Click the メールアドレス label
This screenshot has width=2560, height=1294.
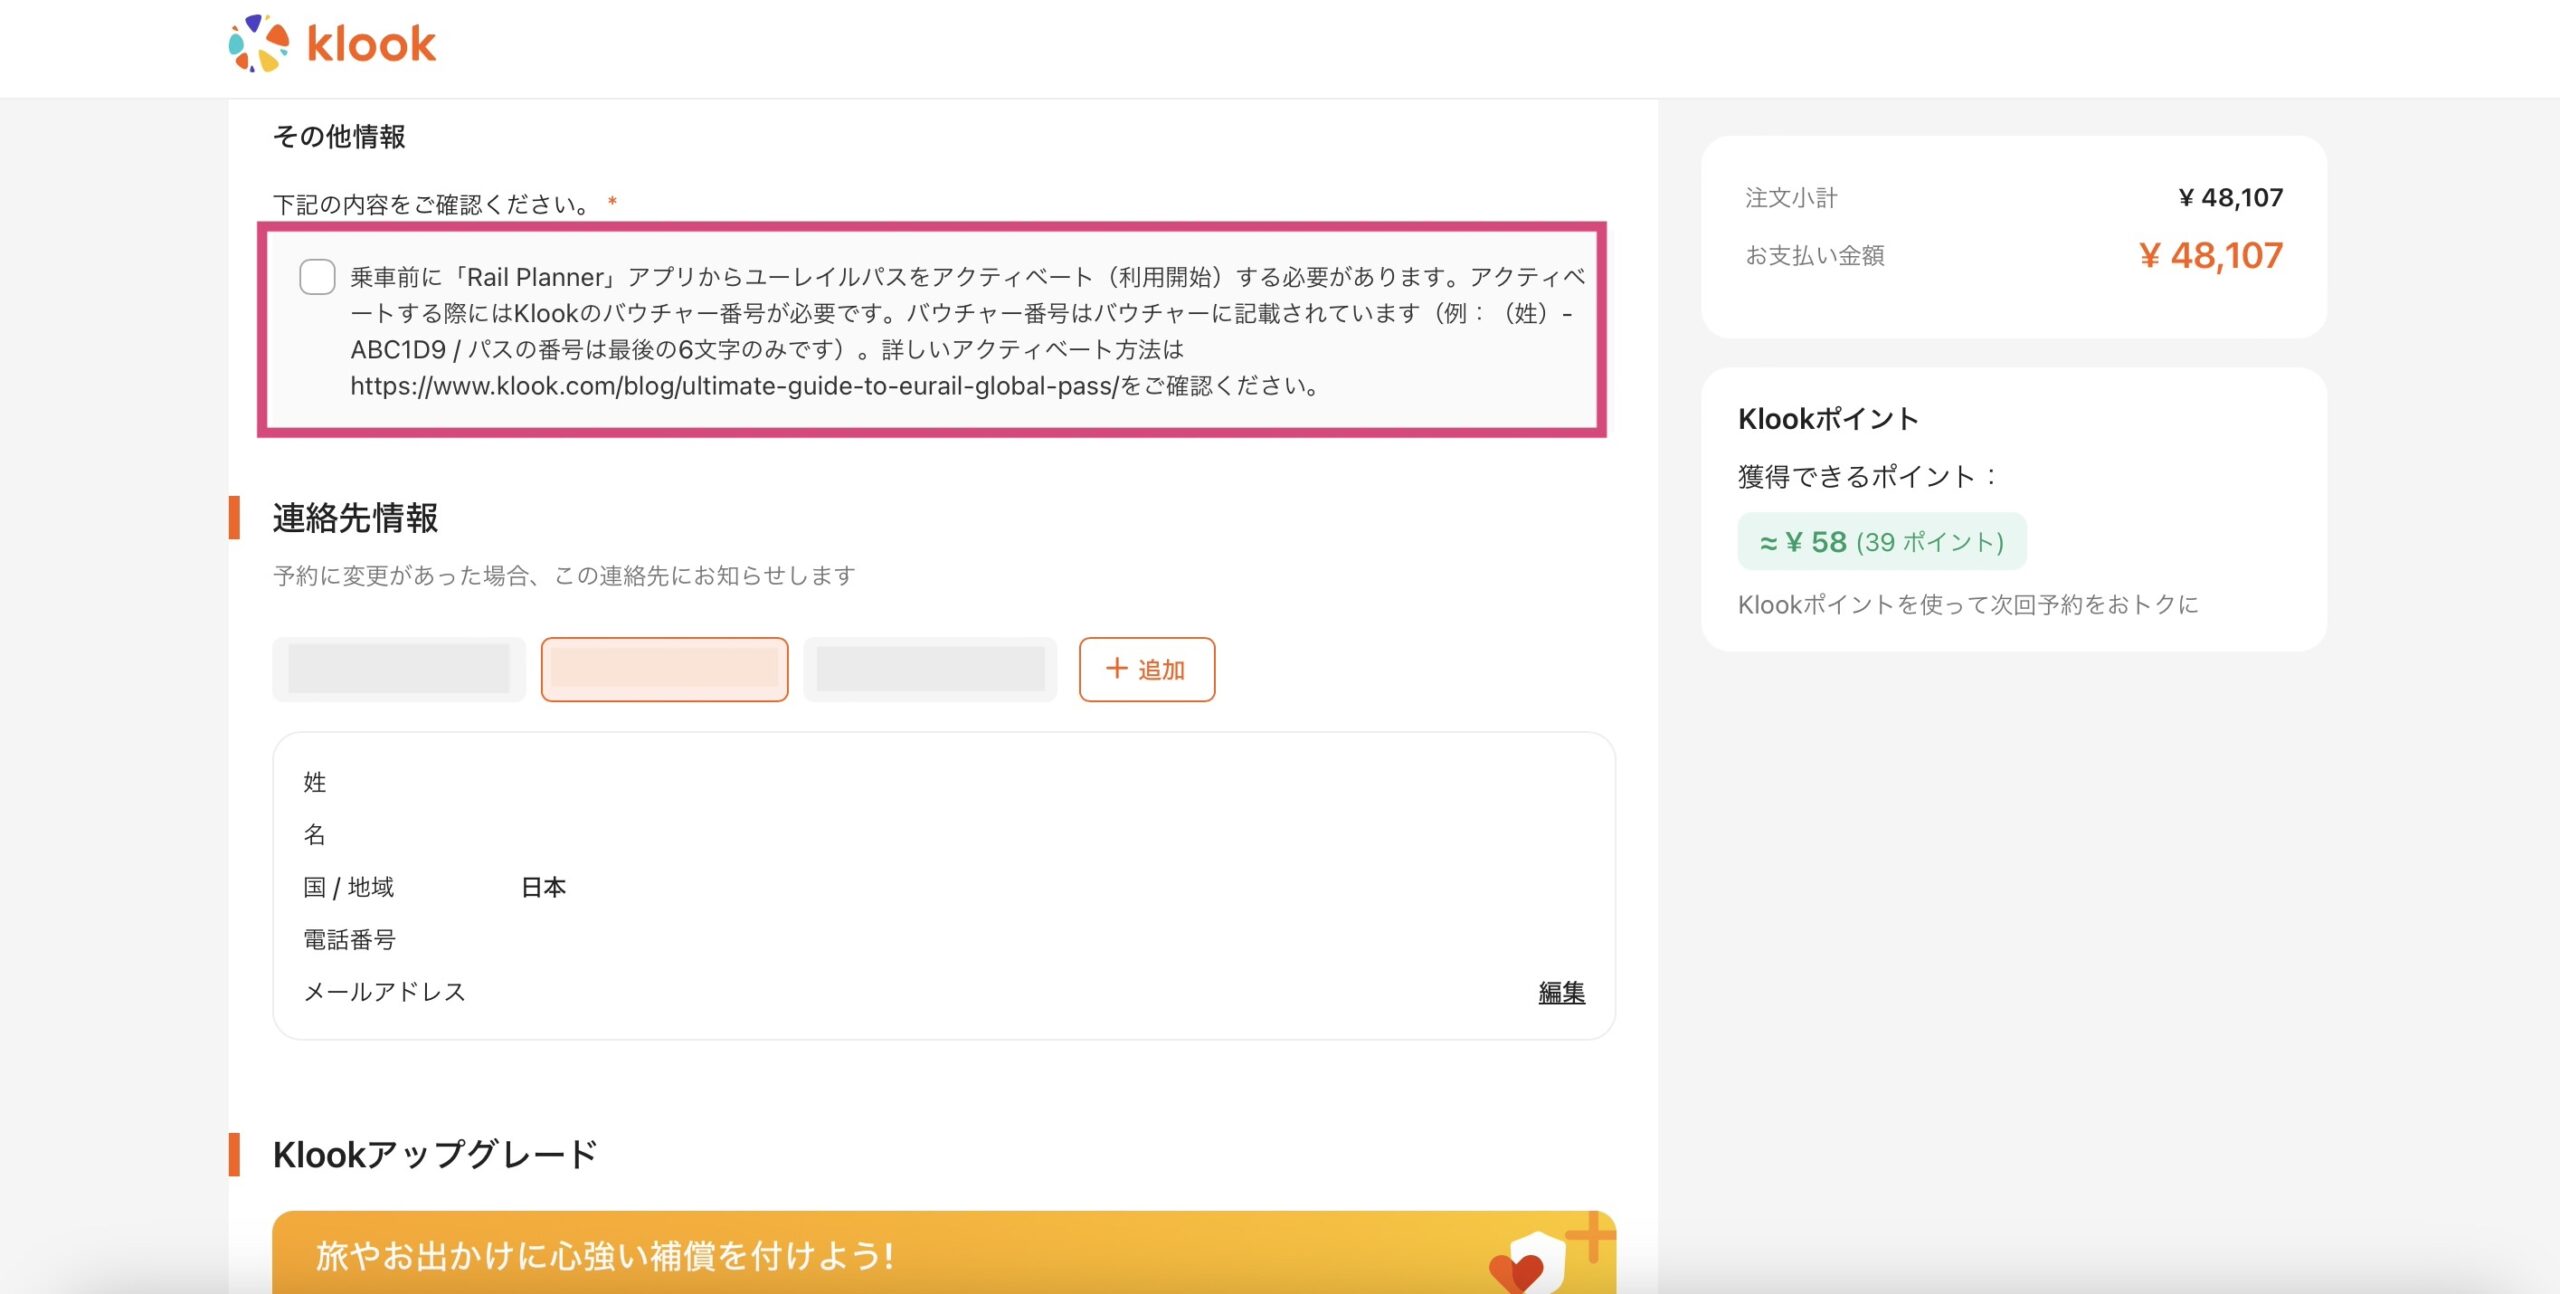(x=385, y=992)
